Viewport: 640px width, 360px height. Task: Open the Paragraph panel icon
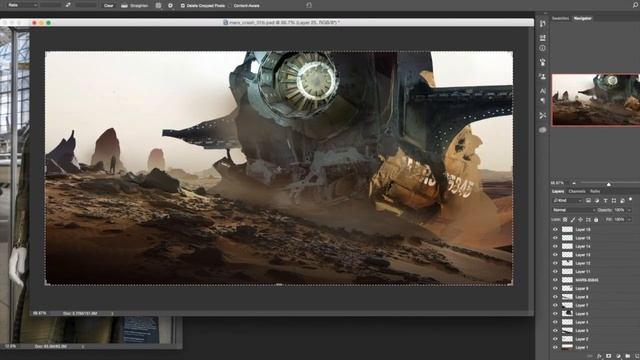pos(542,100)
